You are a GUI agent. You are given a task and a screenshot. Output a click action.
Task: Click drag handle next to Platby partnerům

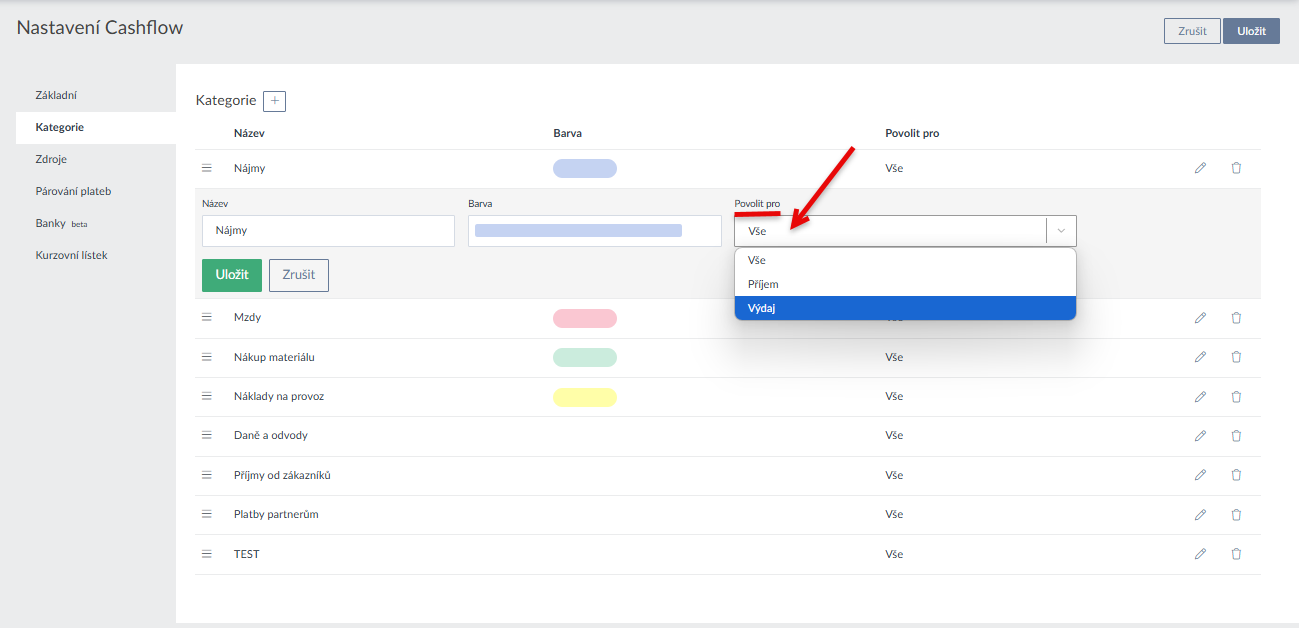coord(207,514)
